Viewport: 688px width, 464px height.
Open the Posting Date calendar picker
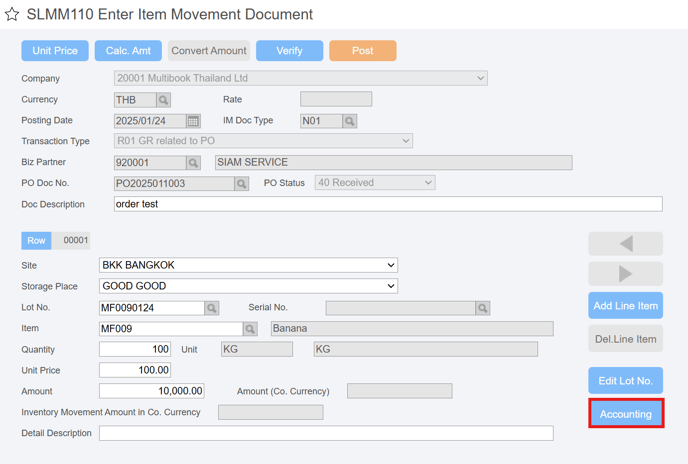193,121
